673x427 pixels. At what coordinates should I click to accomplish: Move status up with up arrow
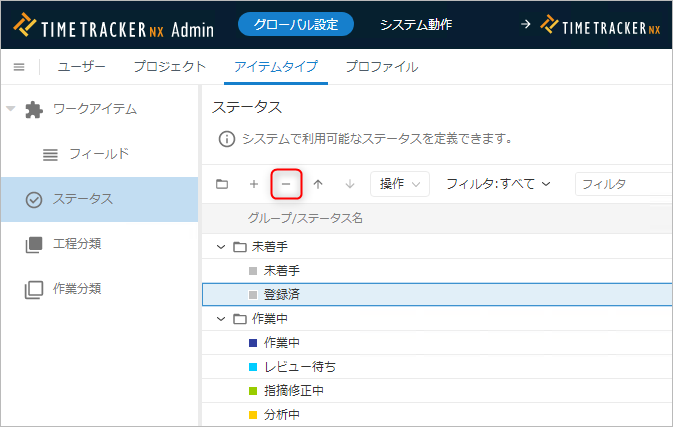[x=318, y=184]
